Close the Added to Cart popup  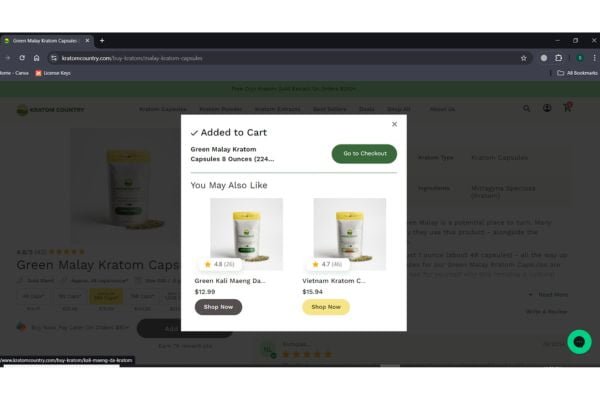click(x=394, y=124)
